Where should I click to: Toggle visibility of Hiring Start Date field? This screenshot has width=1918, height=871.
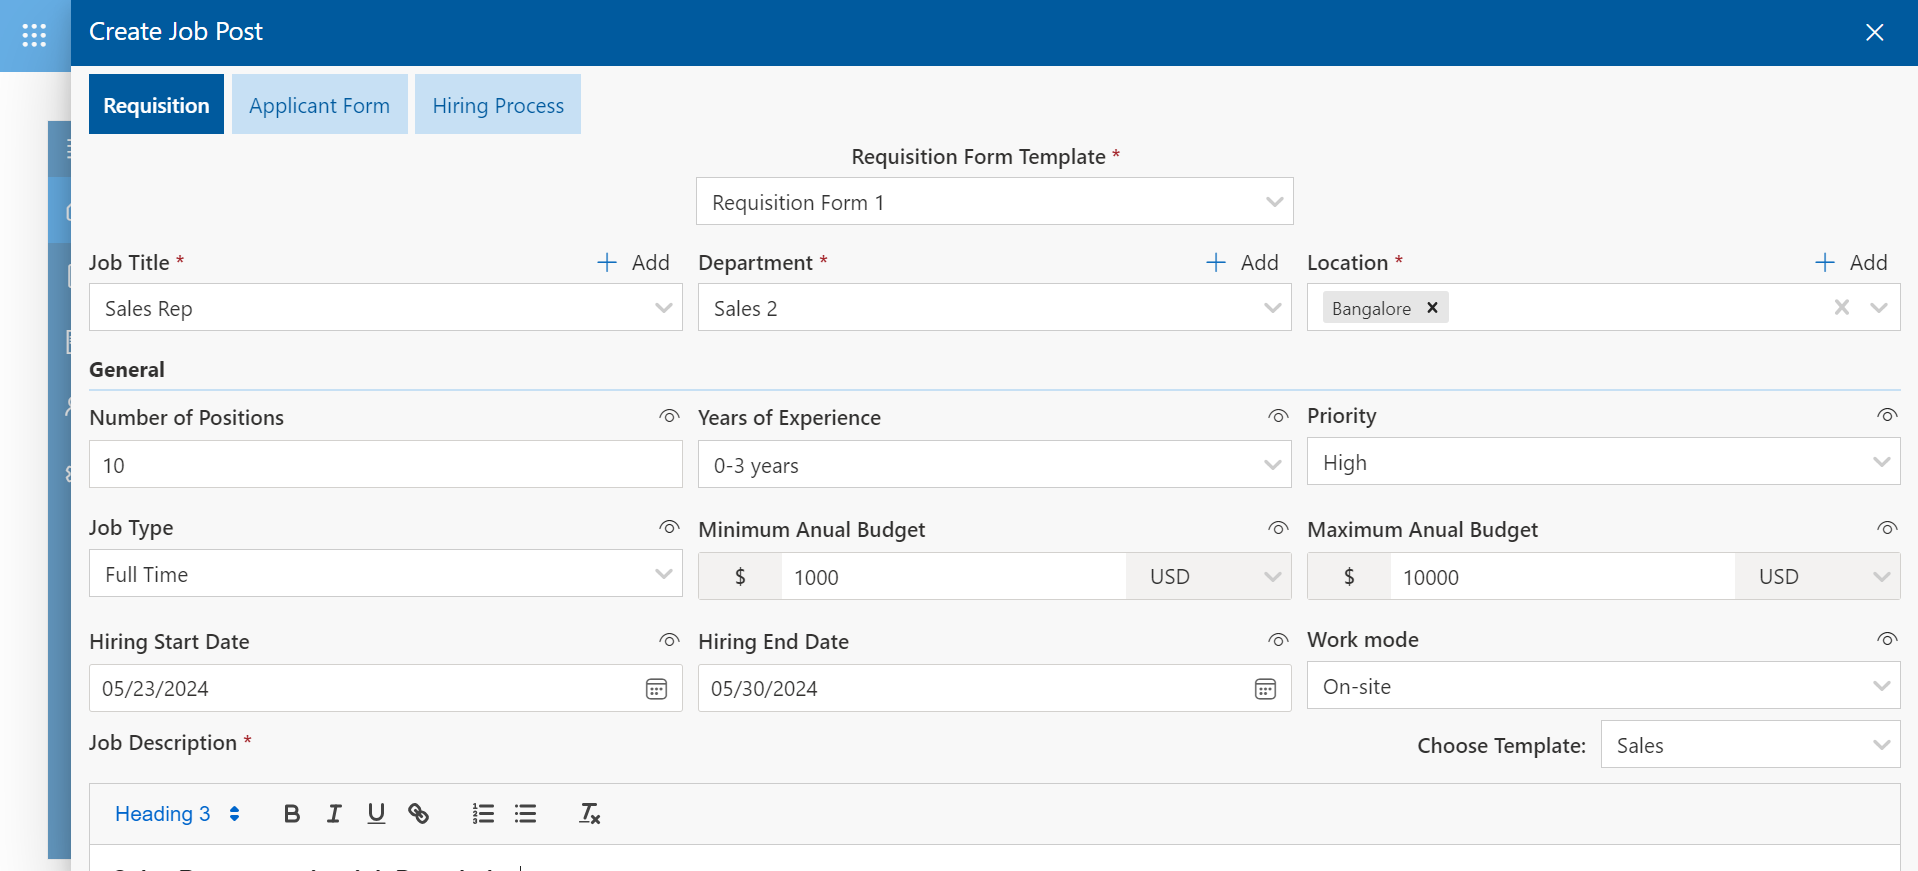(x=669, y=640)
